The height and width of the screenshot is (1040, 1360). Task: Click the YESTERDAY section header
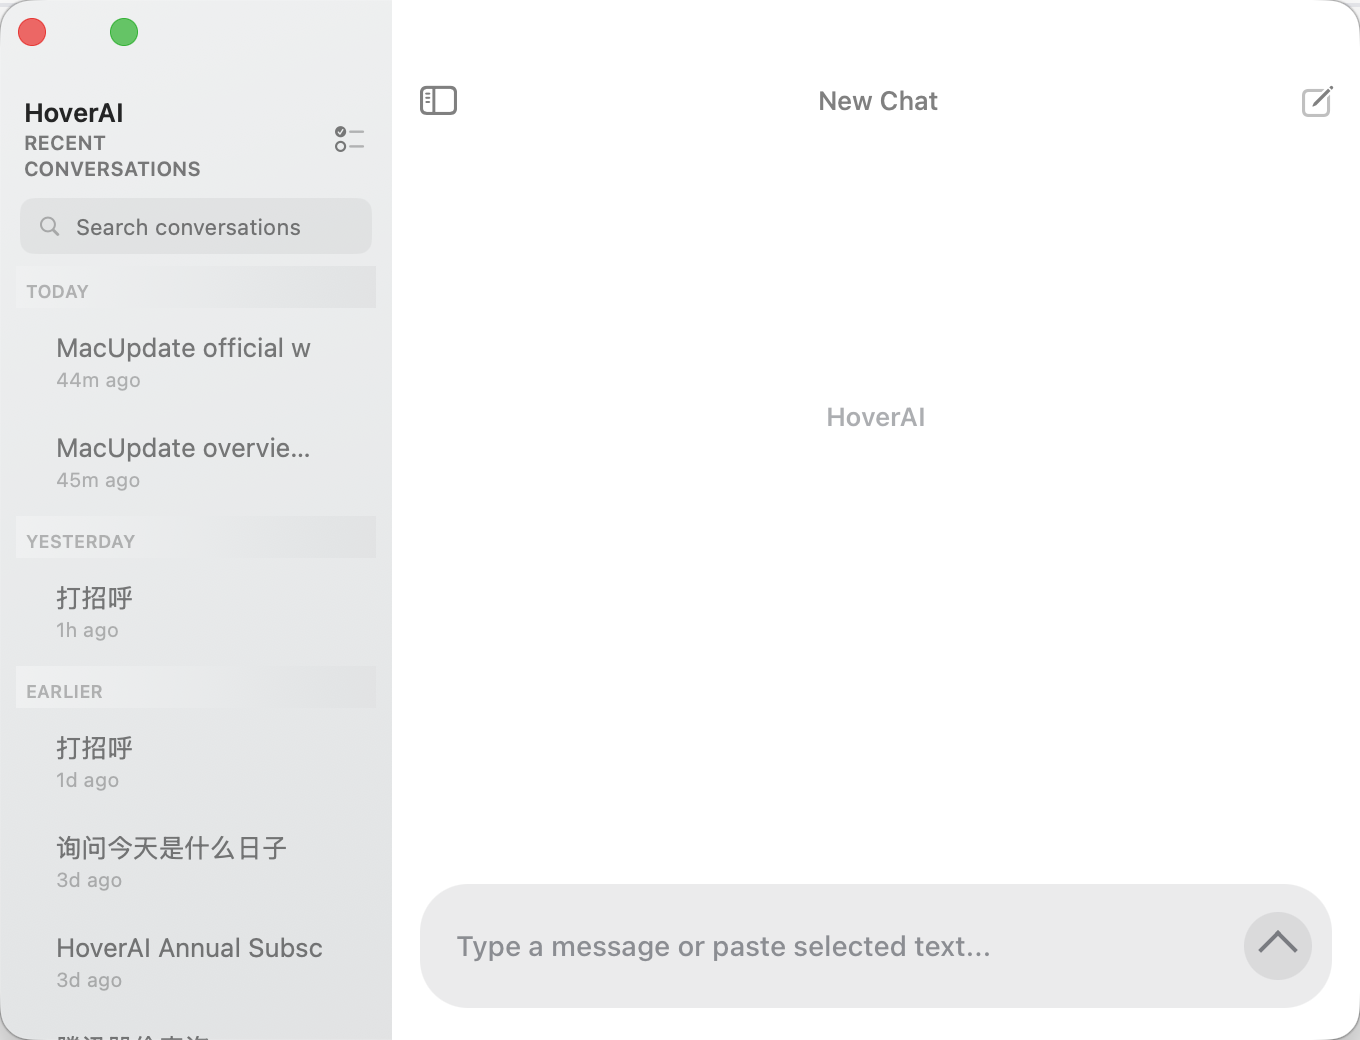click(196, 537)
